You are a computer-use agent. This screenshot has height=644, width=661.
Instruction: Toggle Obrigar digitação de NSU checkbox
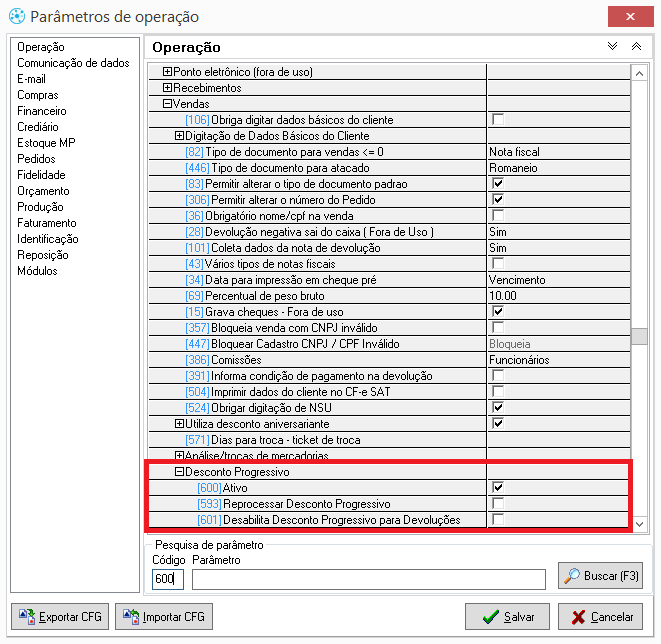pyautogui.click(x=497, y=408)
